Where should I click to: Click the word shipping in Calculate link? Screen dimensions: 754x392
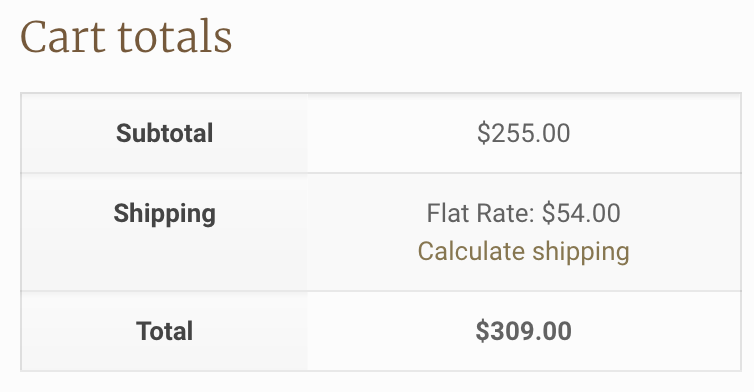[x=581, y=252]
